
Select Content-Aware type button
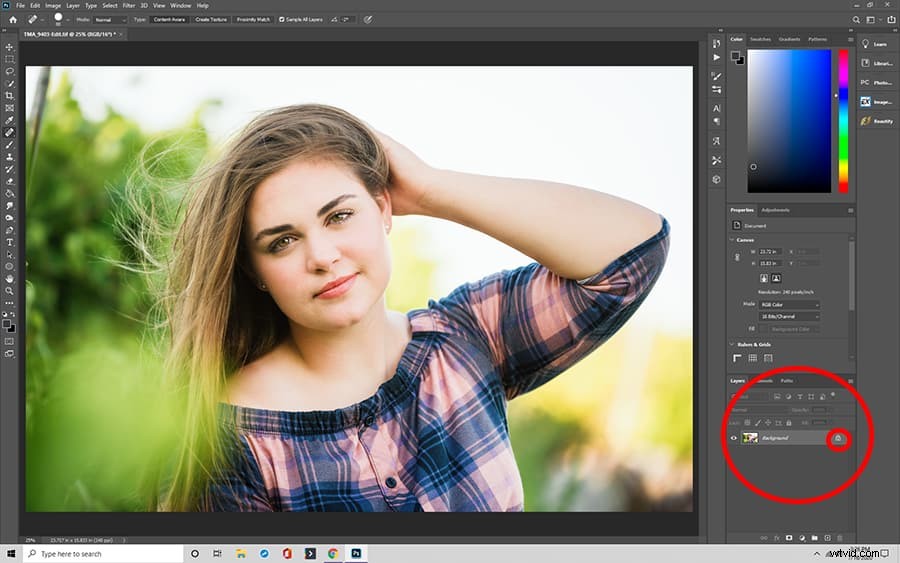coord(169,20)
